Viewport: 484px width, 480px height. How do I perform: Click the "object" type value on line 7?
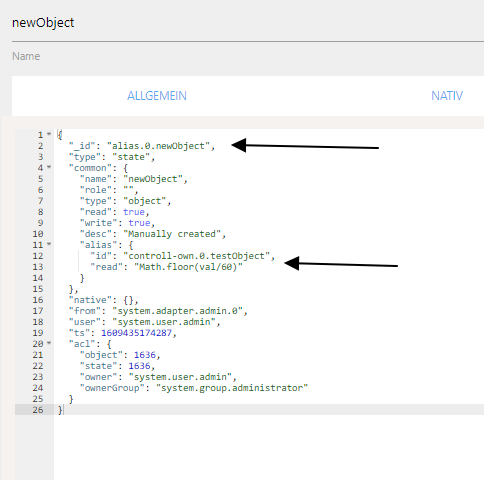[x=145, y=201]
